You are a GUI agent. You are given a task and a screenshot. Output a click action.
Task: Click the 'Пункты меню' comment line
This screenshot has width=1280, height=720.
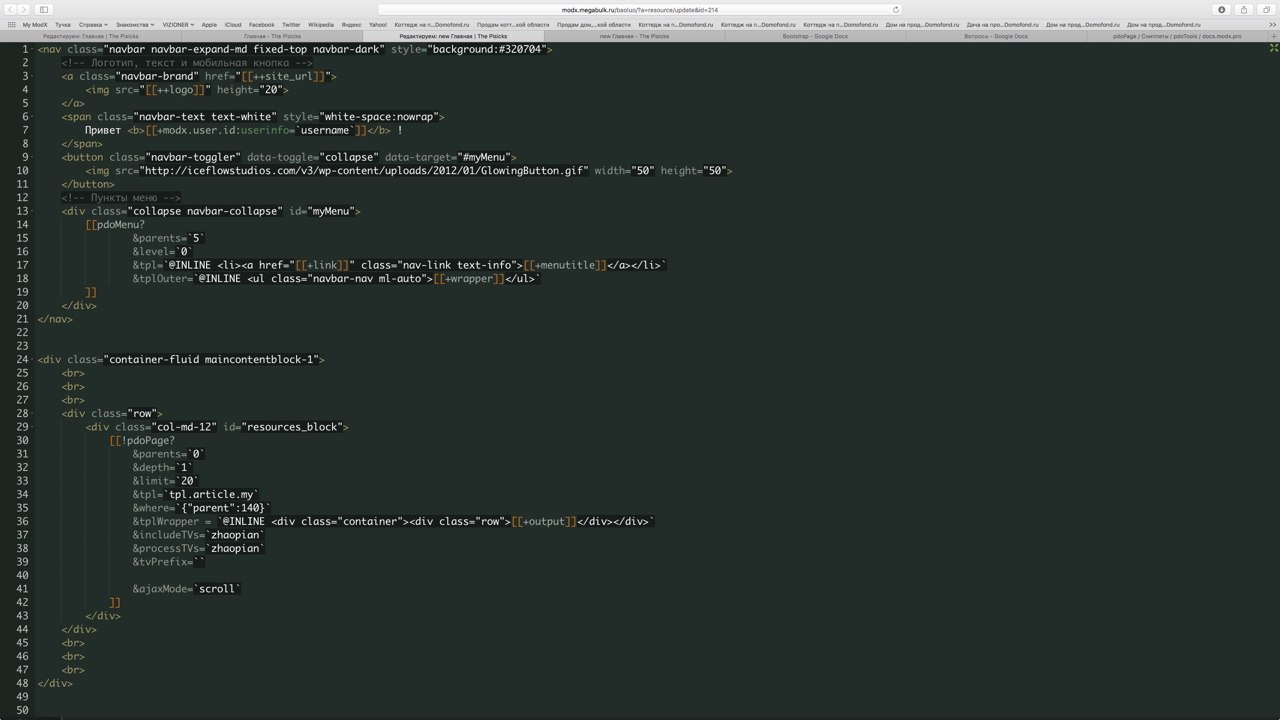tap(121, 197)
